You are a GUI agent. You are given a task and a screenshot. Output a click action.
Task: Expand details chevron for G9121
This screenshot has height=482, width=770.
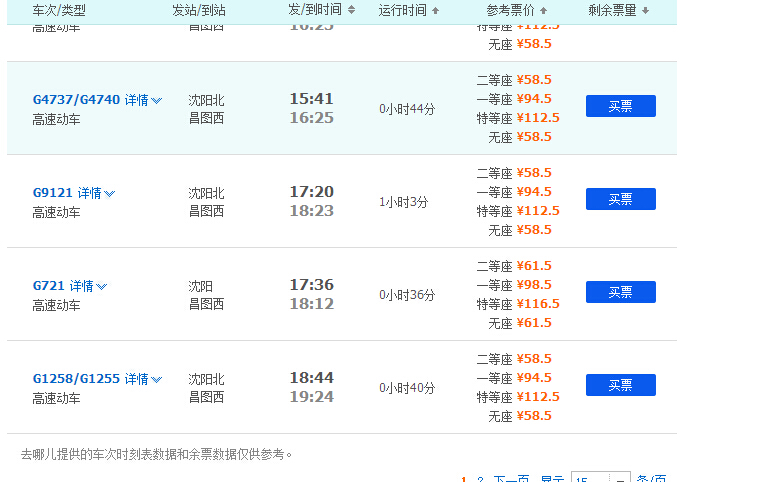pos(110,194)
